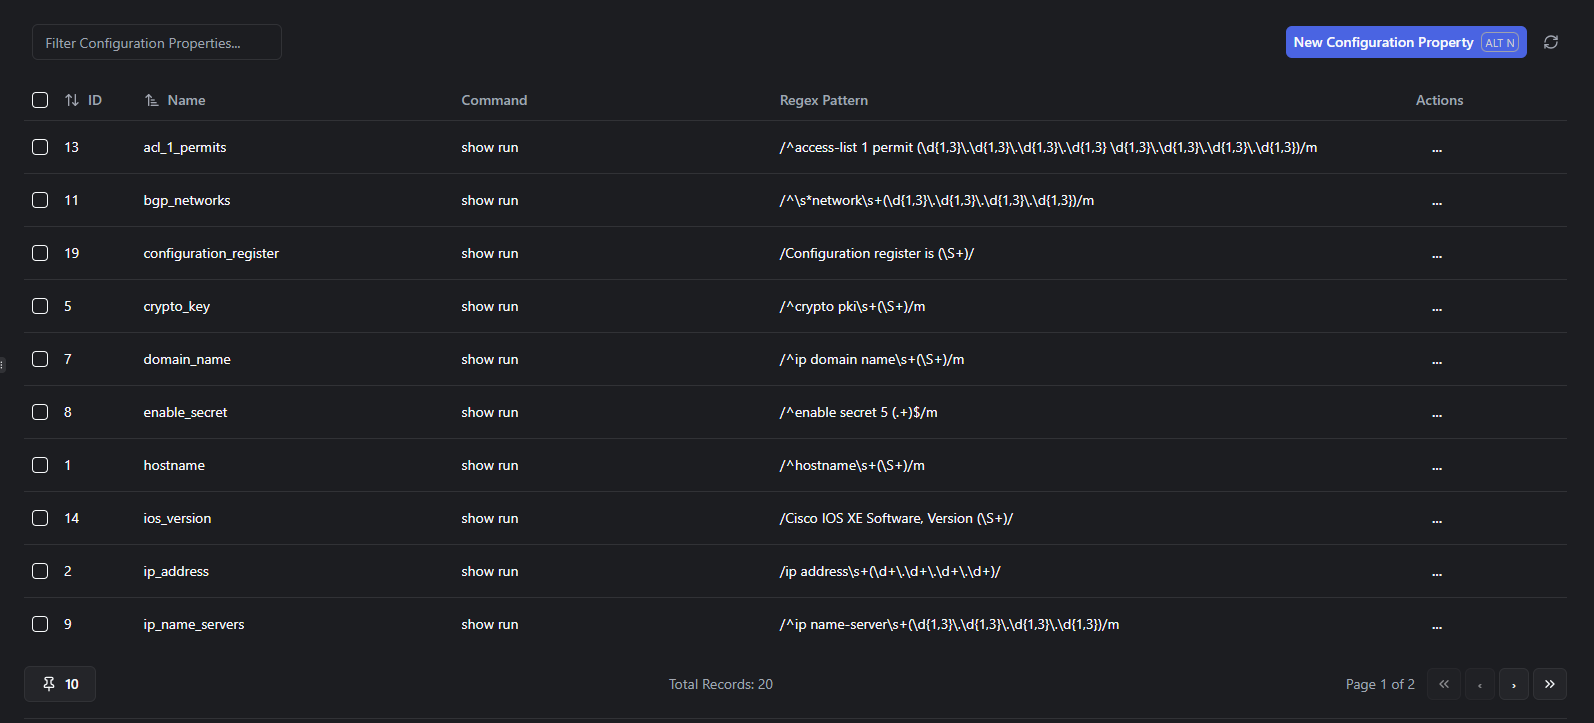Open the page size selector showing 10
Screen dimensions: 1594x723
pos(60,684)
